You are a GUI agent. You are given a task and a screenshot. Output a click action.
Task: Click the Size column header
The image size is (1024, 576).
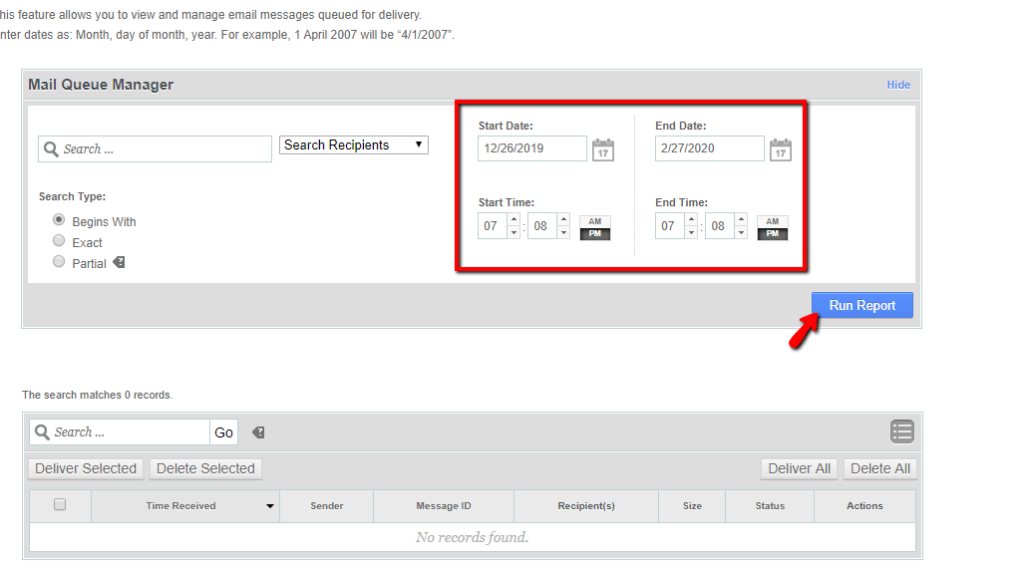pos(692,506)
